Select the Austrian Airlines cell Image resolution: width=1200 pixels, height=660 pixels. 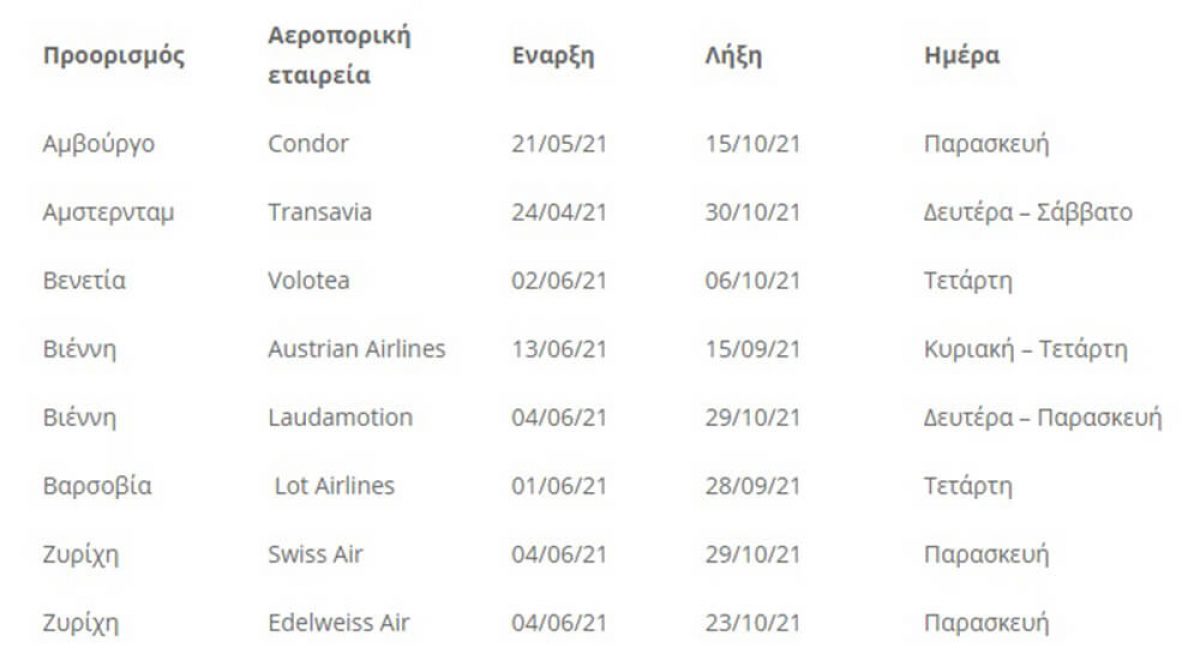357,349
